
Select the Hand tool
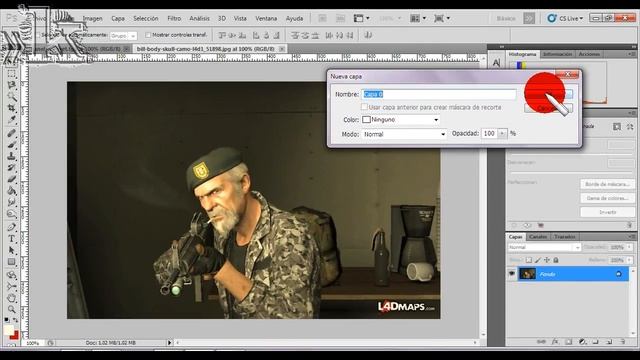11,298
